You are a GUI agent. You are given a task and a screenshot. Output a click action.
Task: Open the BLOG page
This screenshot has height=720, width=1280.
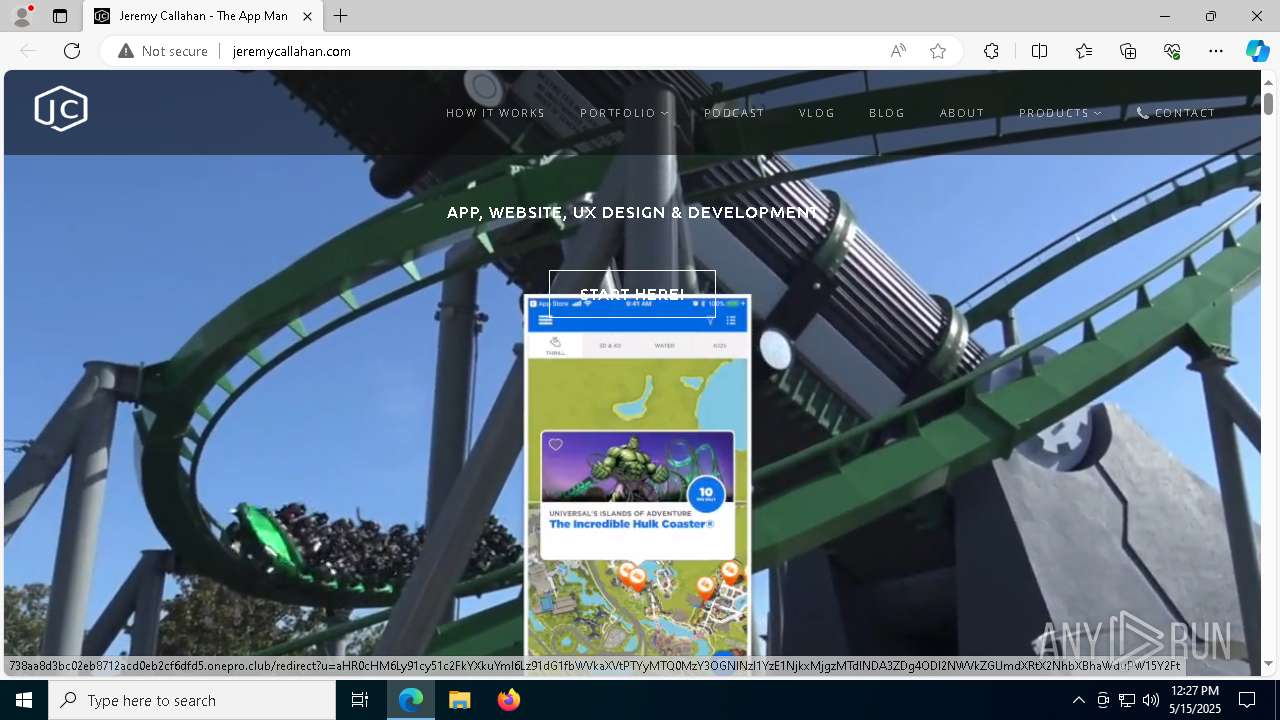click(887, 113)
